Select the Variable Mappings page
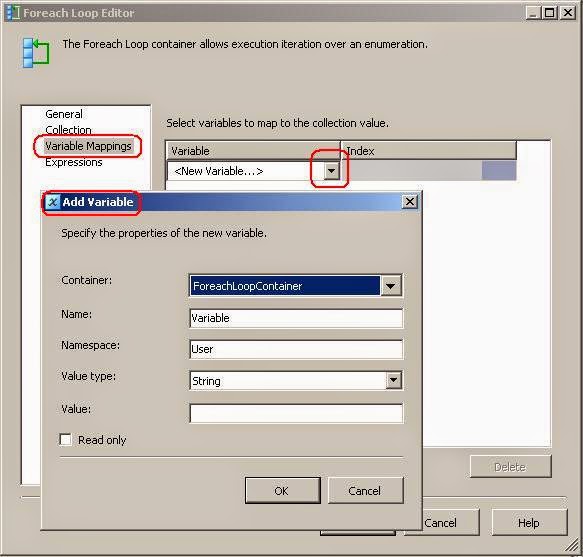This screenshot has height=557, width=583. [88, 146]
